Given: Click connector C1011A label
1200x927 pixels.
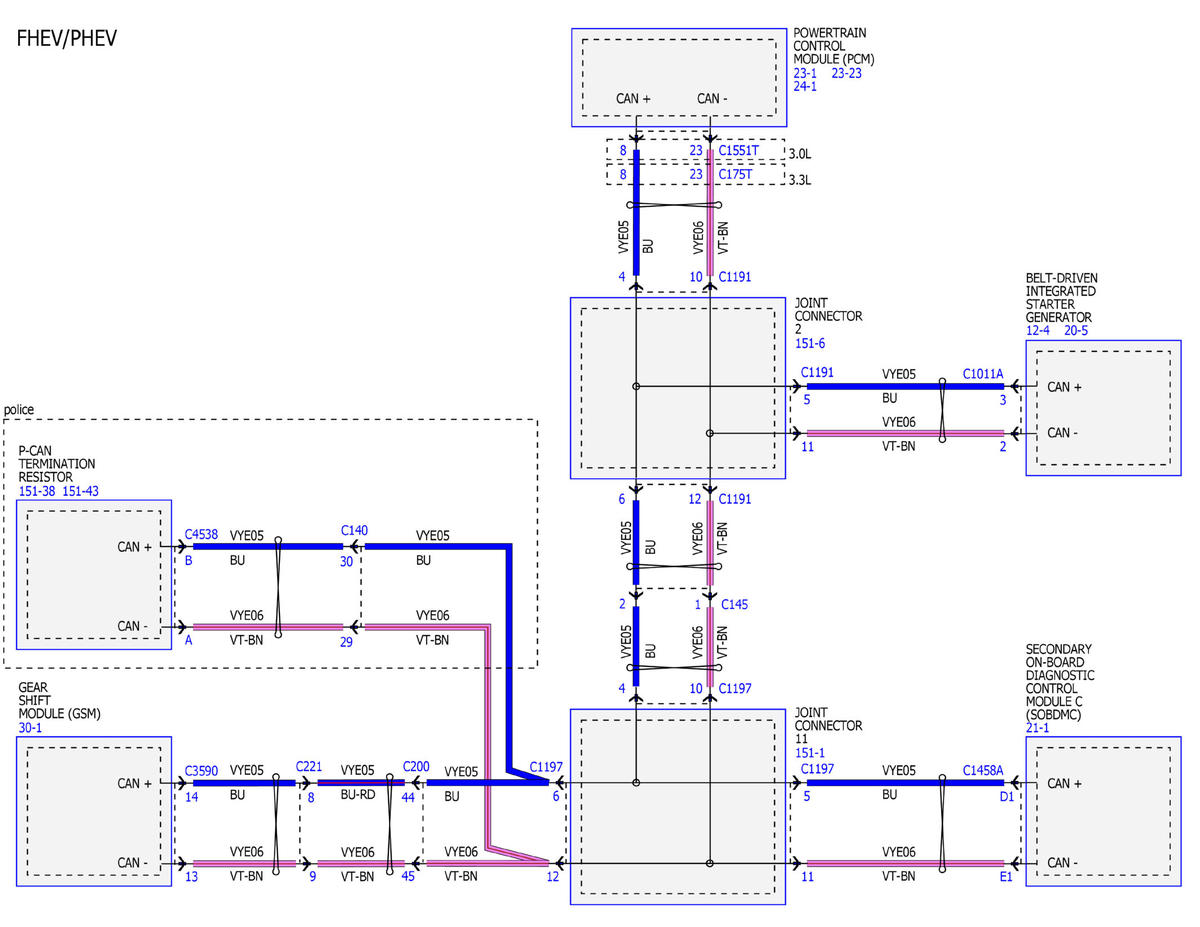Looking at the screenshot, I should pos(983,373).
